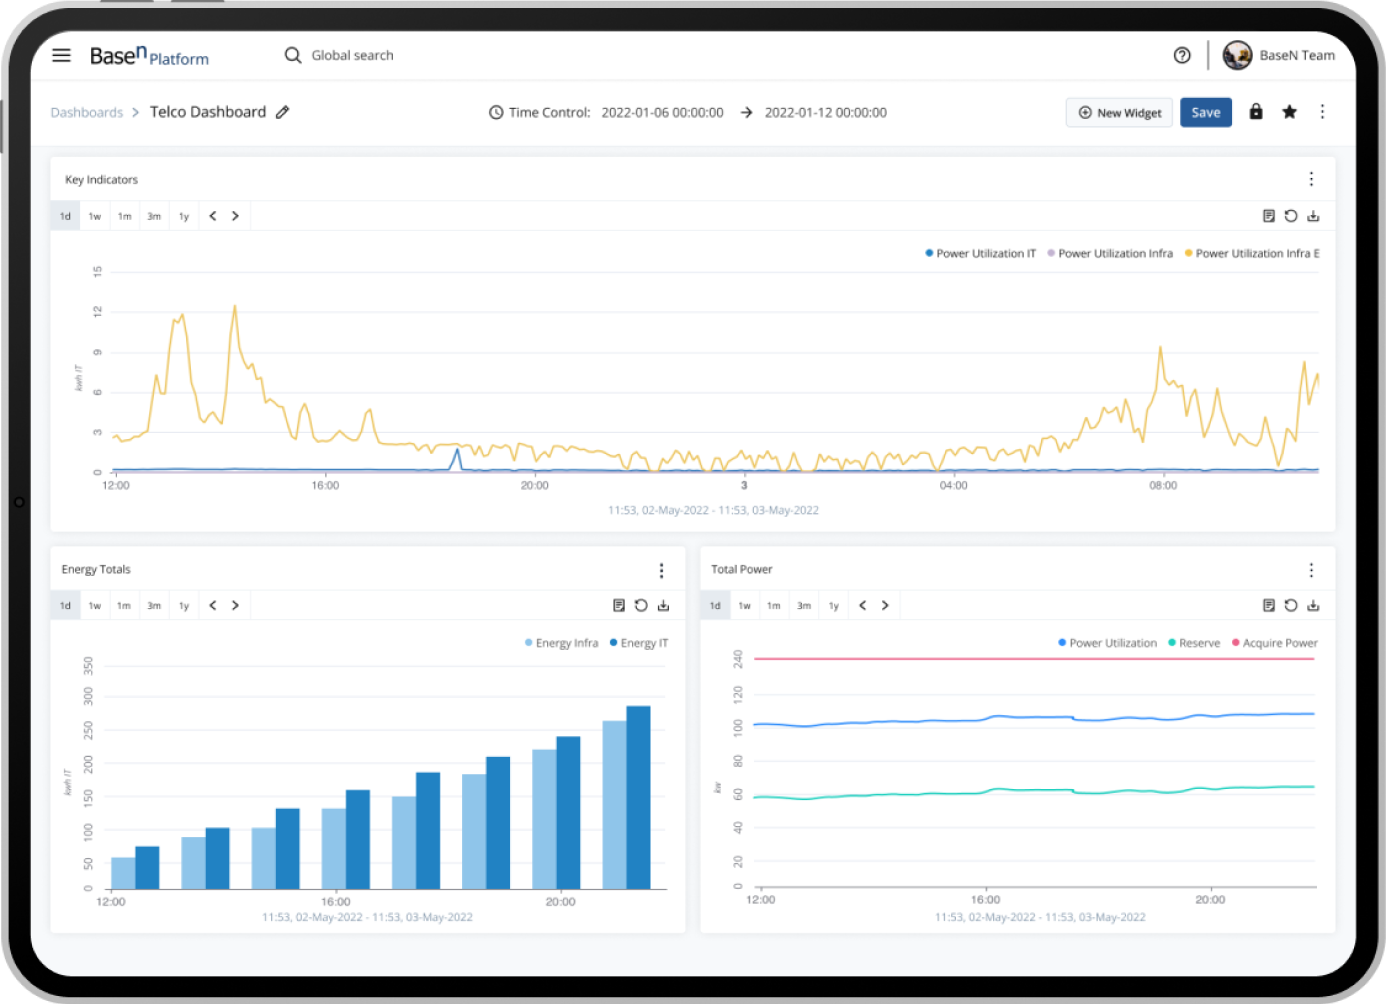
Task: Select 3m range in Energy Totals
Action: coord(154,605)
